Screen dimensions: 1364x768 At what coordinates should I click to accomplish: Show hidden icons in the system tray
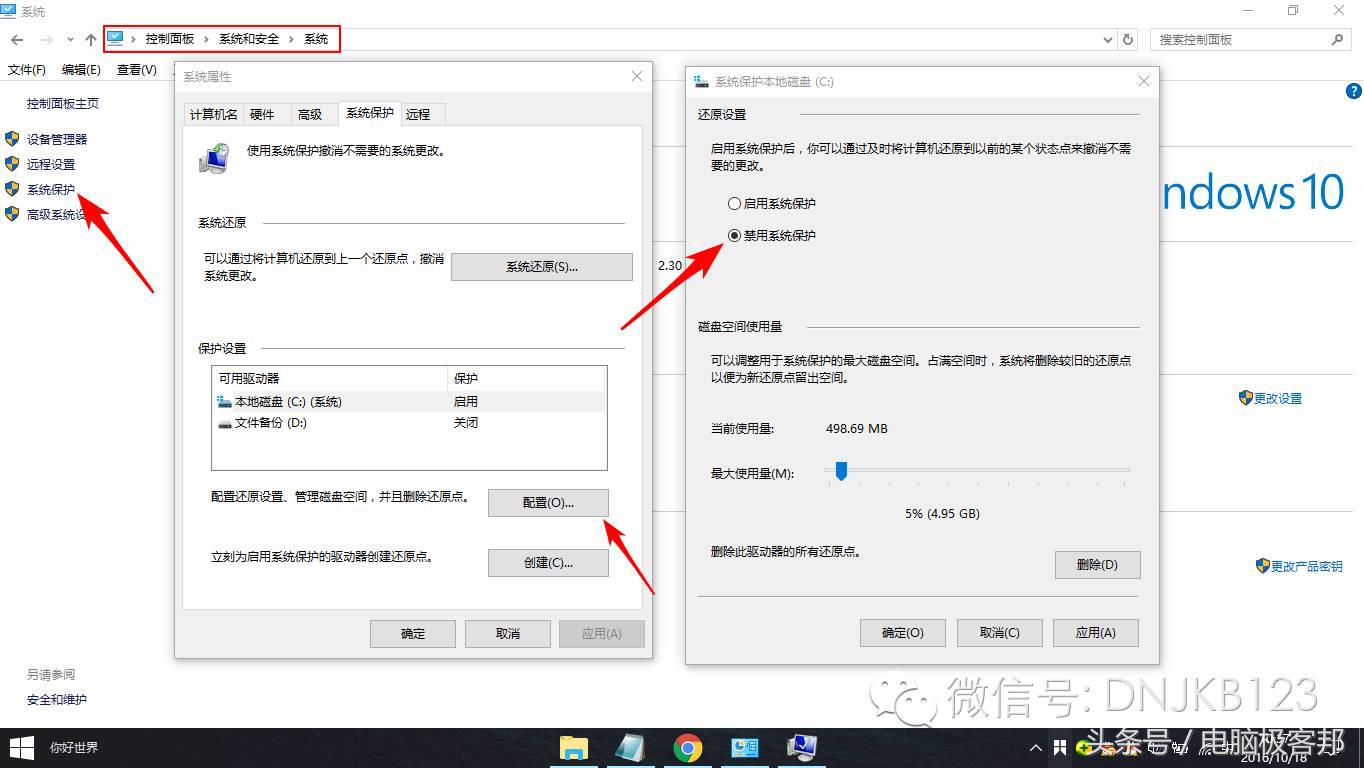coord(1035,747)
